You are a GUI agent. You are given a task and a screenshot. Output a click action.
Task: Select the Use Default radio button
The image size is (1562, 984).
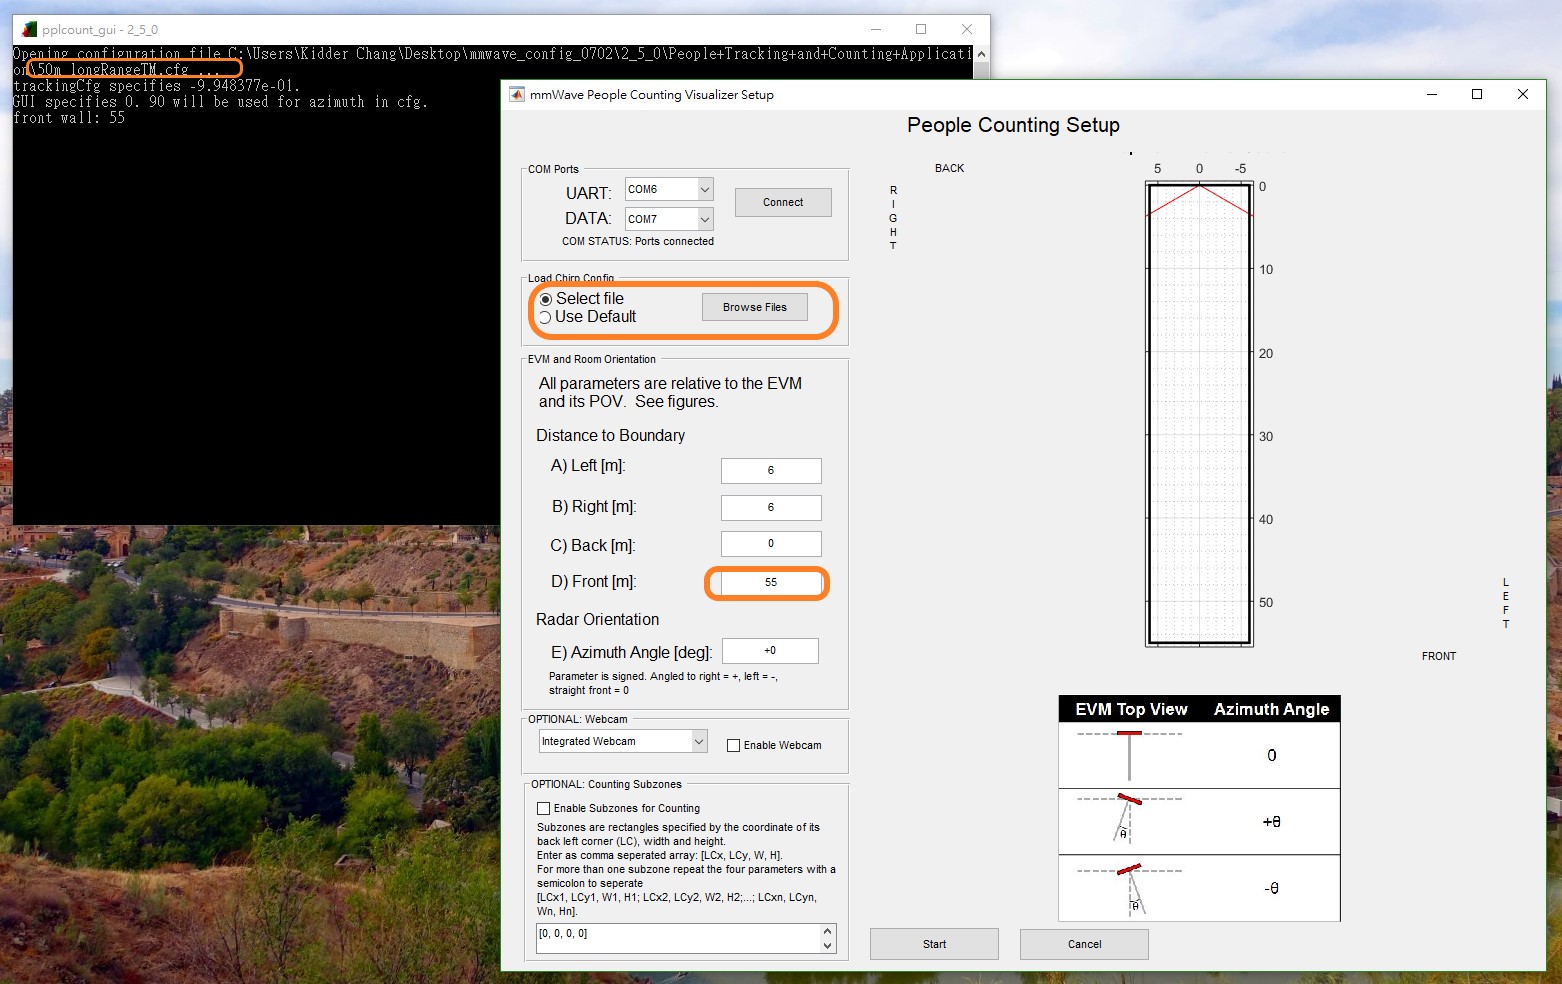point(545,317)
